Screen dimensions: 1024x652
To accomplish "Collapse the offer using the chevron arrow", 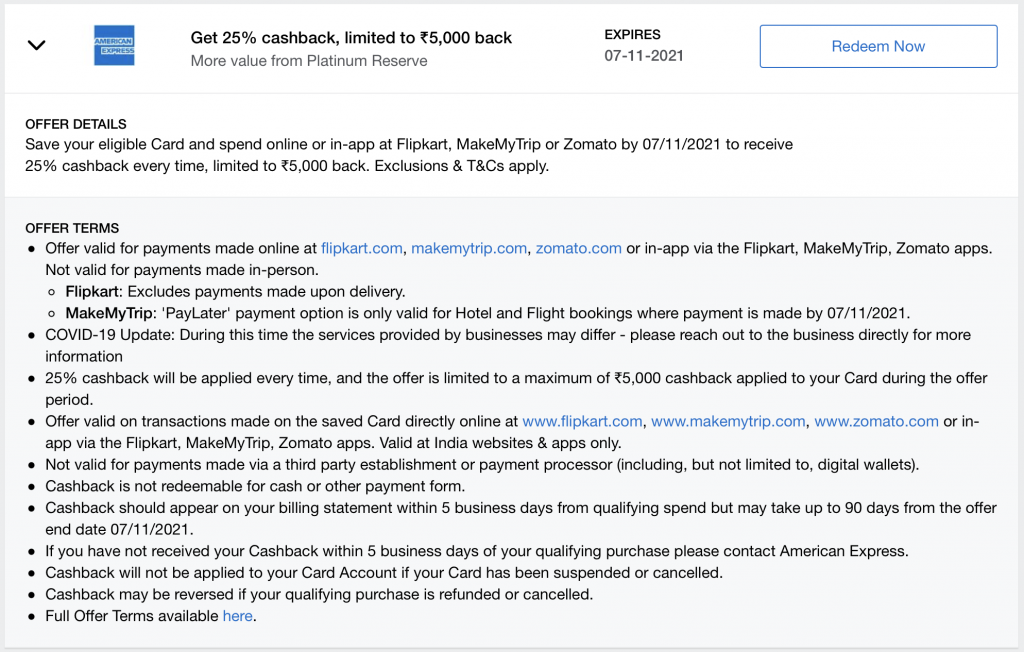I will click(37, 45).
